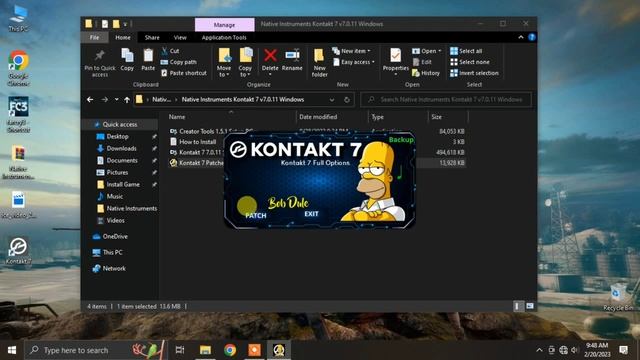Open the File tab

coord(94,38)
